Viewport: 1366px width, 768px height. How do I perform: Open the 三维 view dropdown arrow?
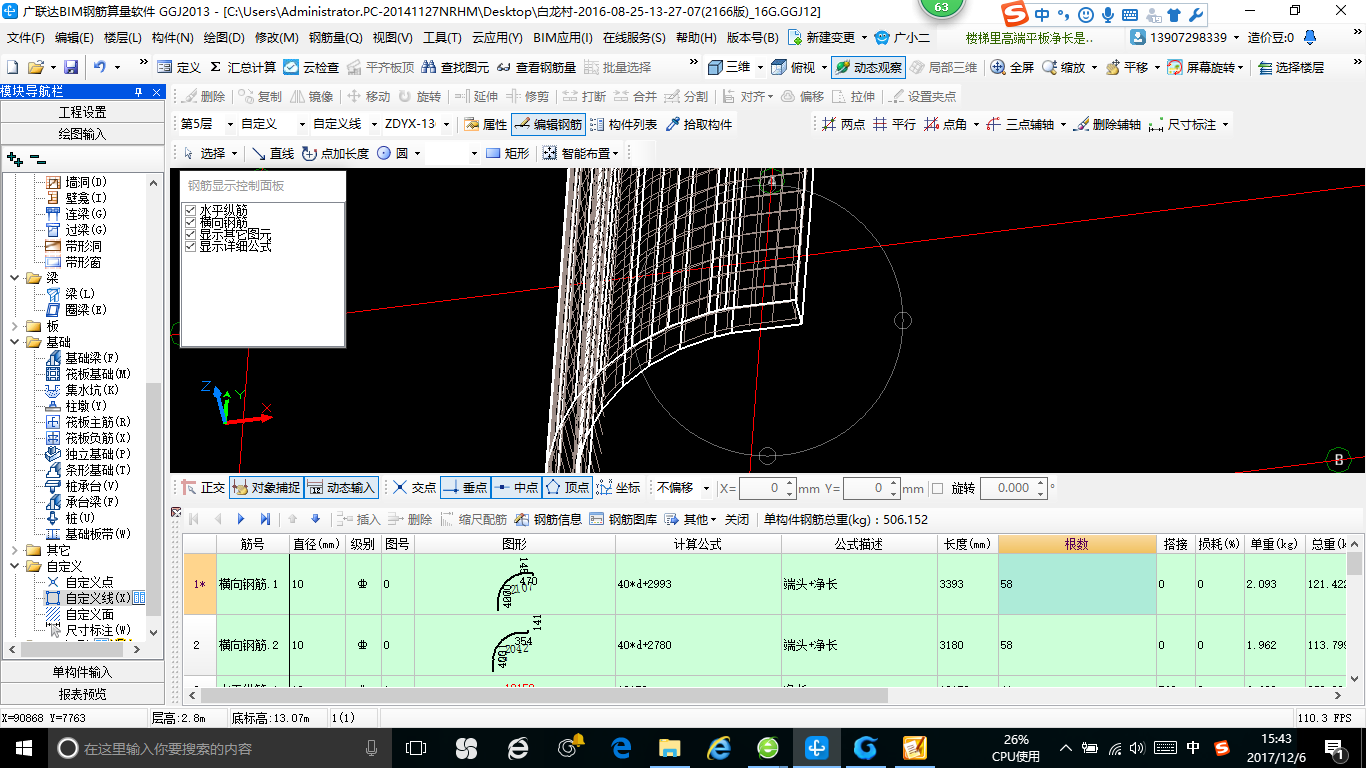point(760,67)
